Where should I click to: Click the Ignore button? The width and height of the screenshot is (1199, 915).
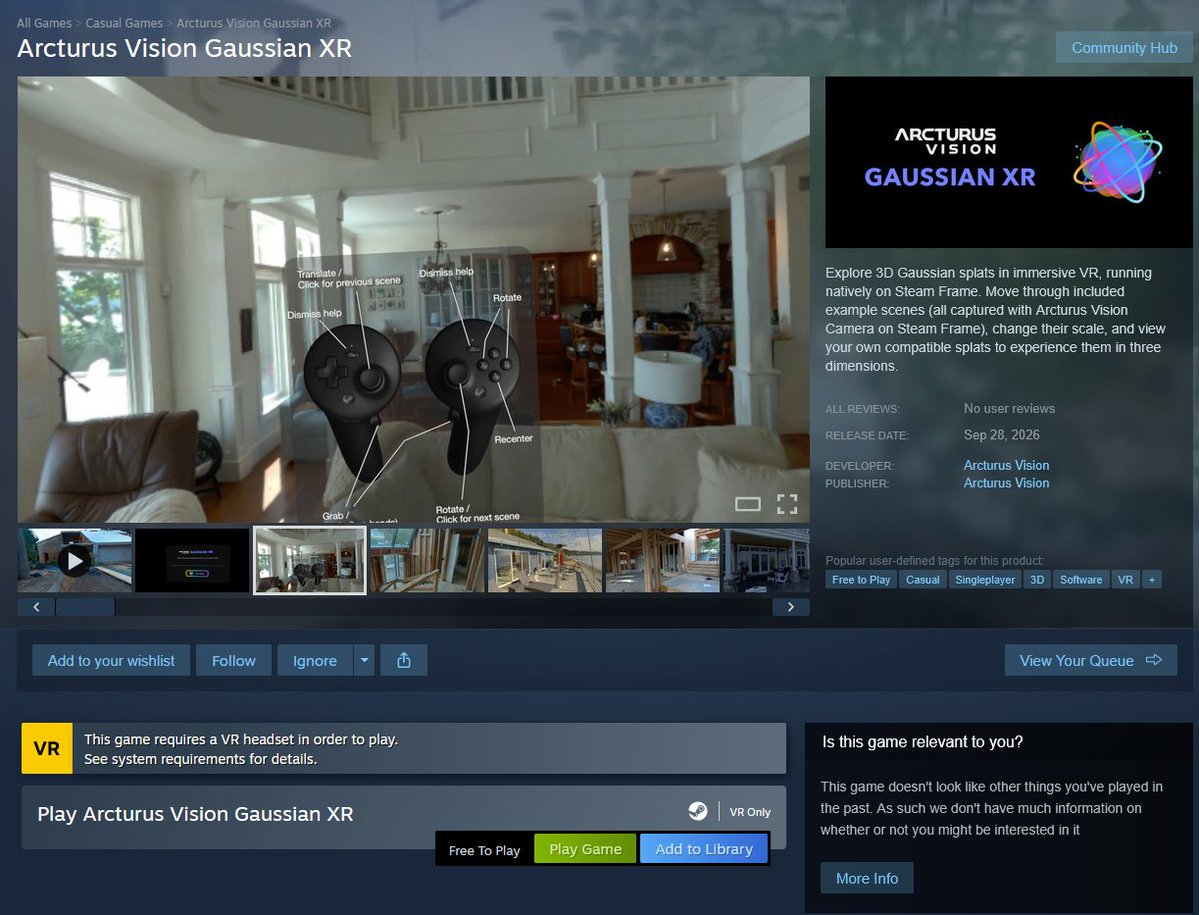(x=314, y=660)
